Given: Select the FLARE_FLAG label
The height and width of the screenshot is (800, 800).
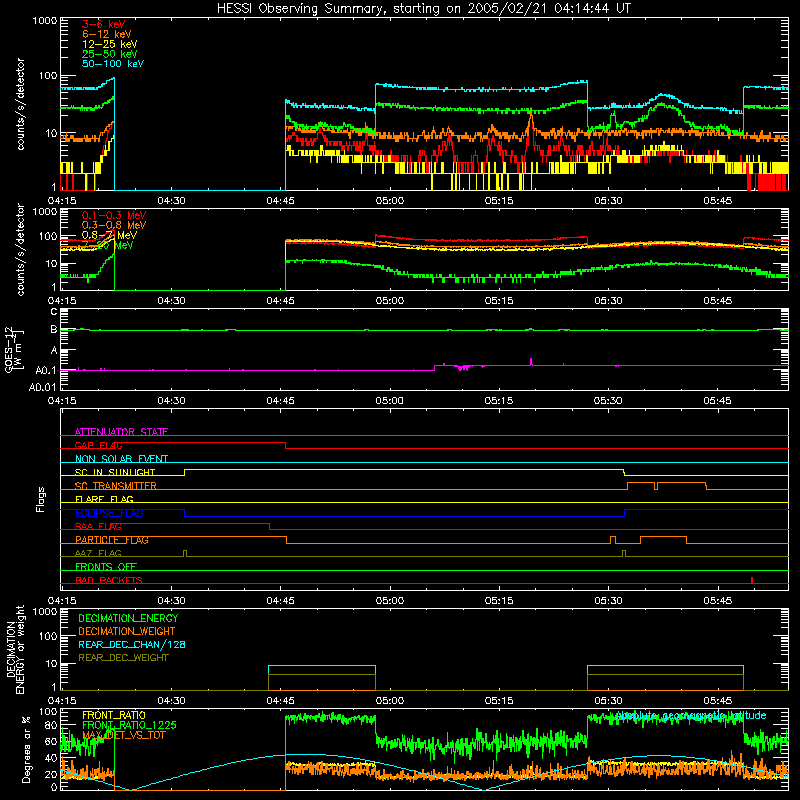Looking at the screenshot, I should (x=104, y=499).
